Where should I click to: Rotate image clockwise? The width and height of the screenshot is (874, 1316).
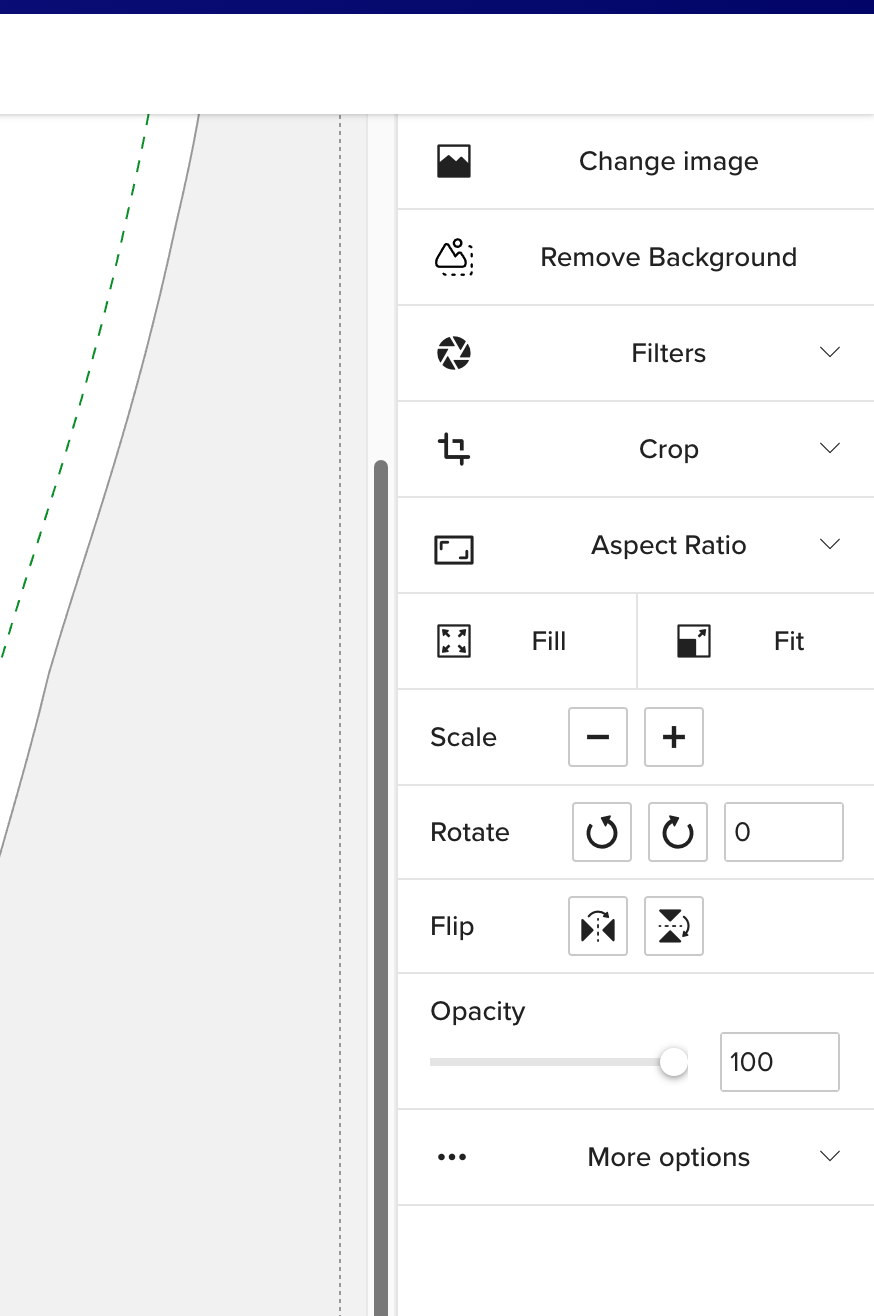(x=678, y=832)
